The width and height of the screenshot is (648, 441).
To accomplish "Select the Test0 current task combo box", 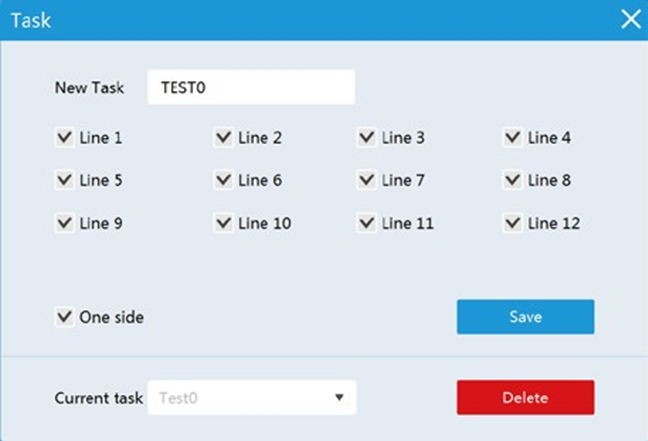I will [x=252, y=398].
